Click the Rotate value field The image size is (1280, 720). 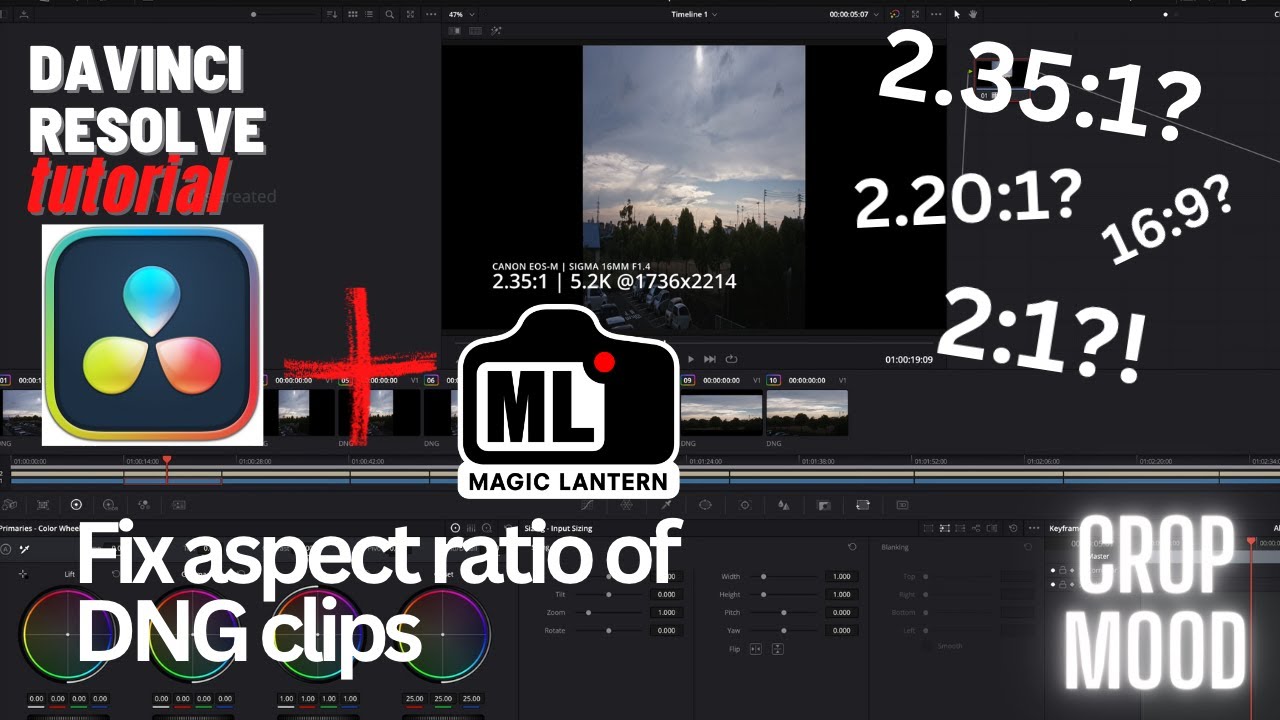tap(665, 631)
